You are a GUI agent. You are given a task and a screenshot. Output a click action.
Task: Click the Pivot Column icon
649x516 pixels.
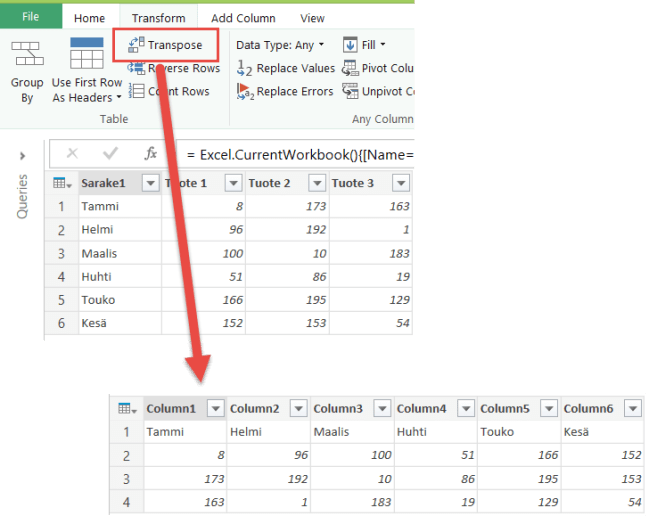(350, 68)
